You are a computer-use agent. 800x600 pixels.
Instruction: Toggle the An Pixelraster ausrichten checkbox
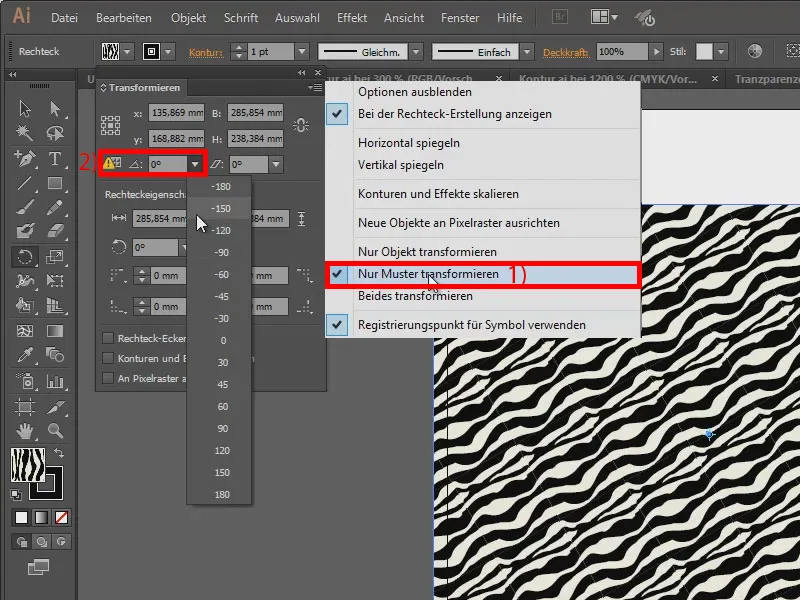[x=108, y=378]
